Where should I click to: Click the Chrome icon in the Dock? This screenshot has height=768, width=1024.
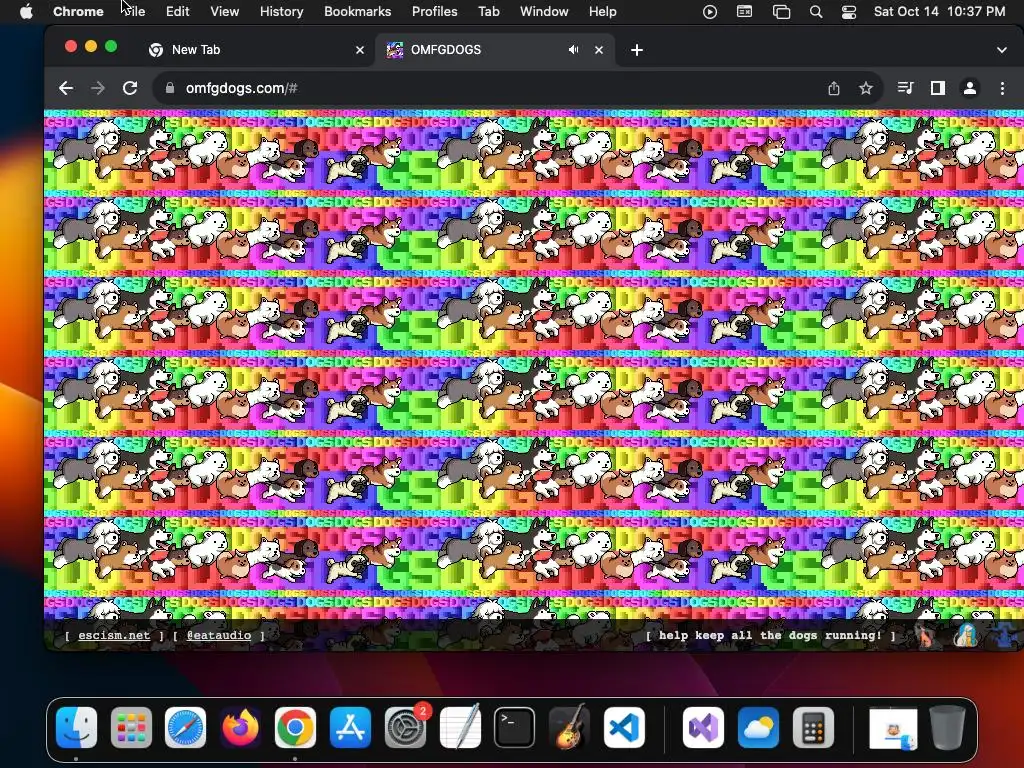click(295, 728)
